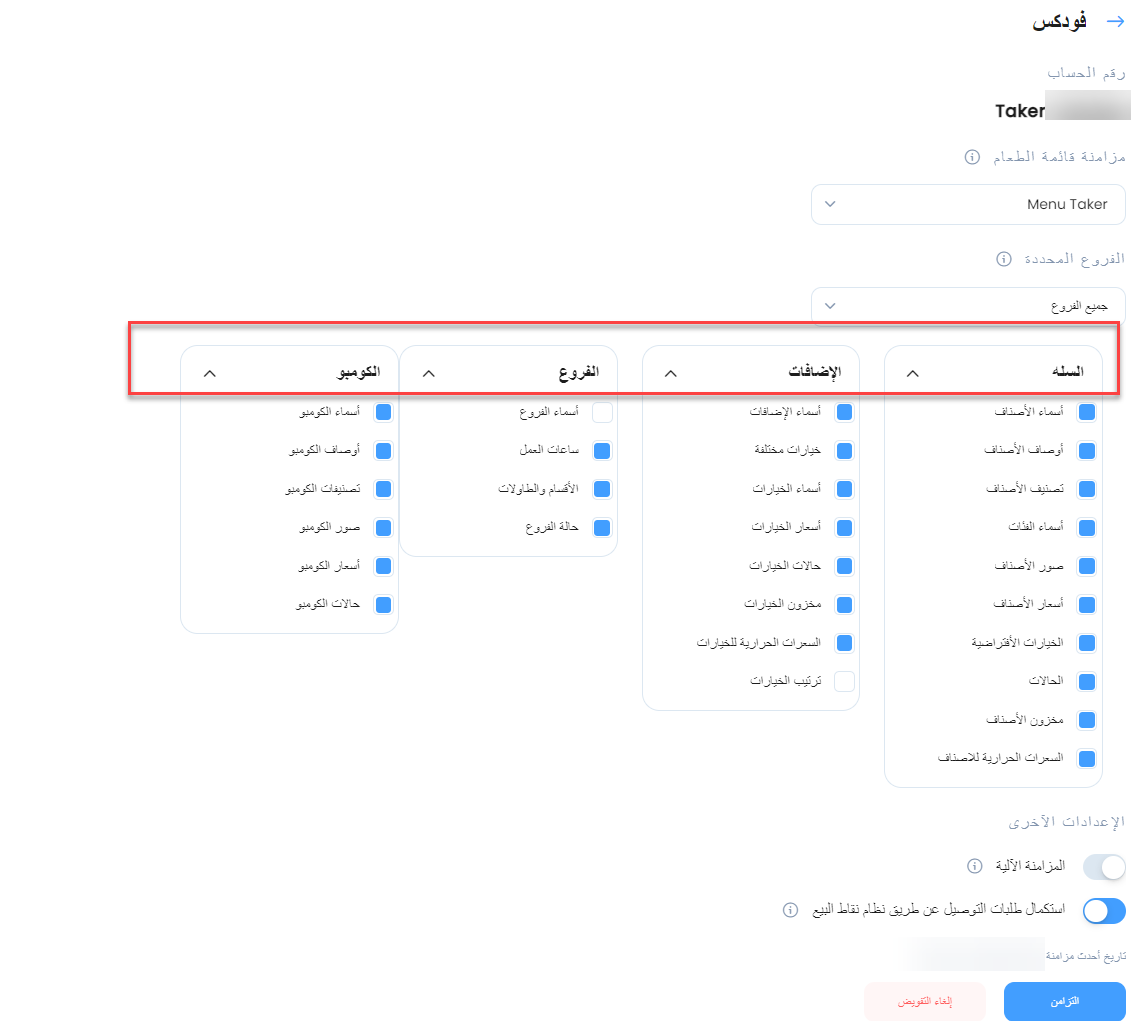
Task: Click info icon beside استكمال طلبات التوصيل
Action: [791, 910]
